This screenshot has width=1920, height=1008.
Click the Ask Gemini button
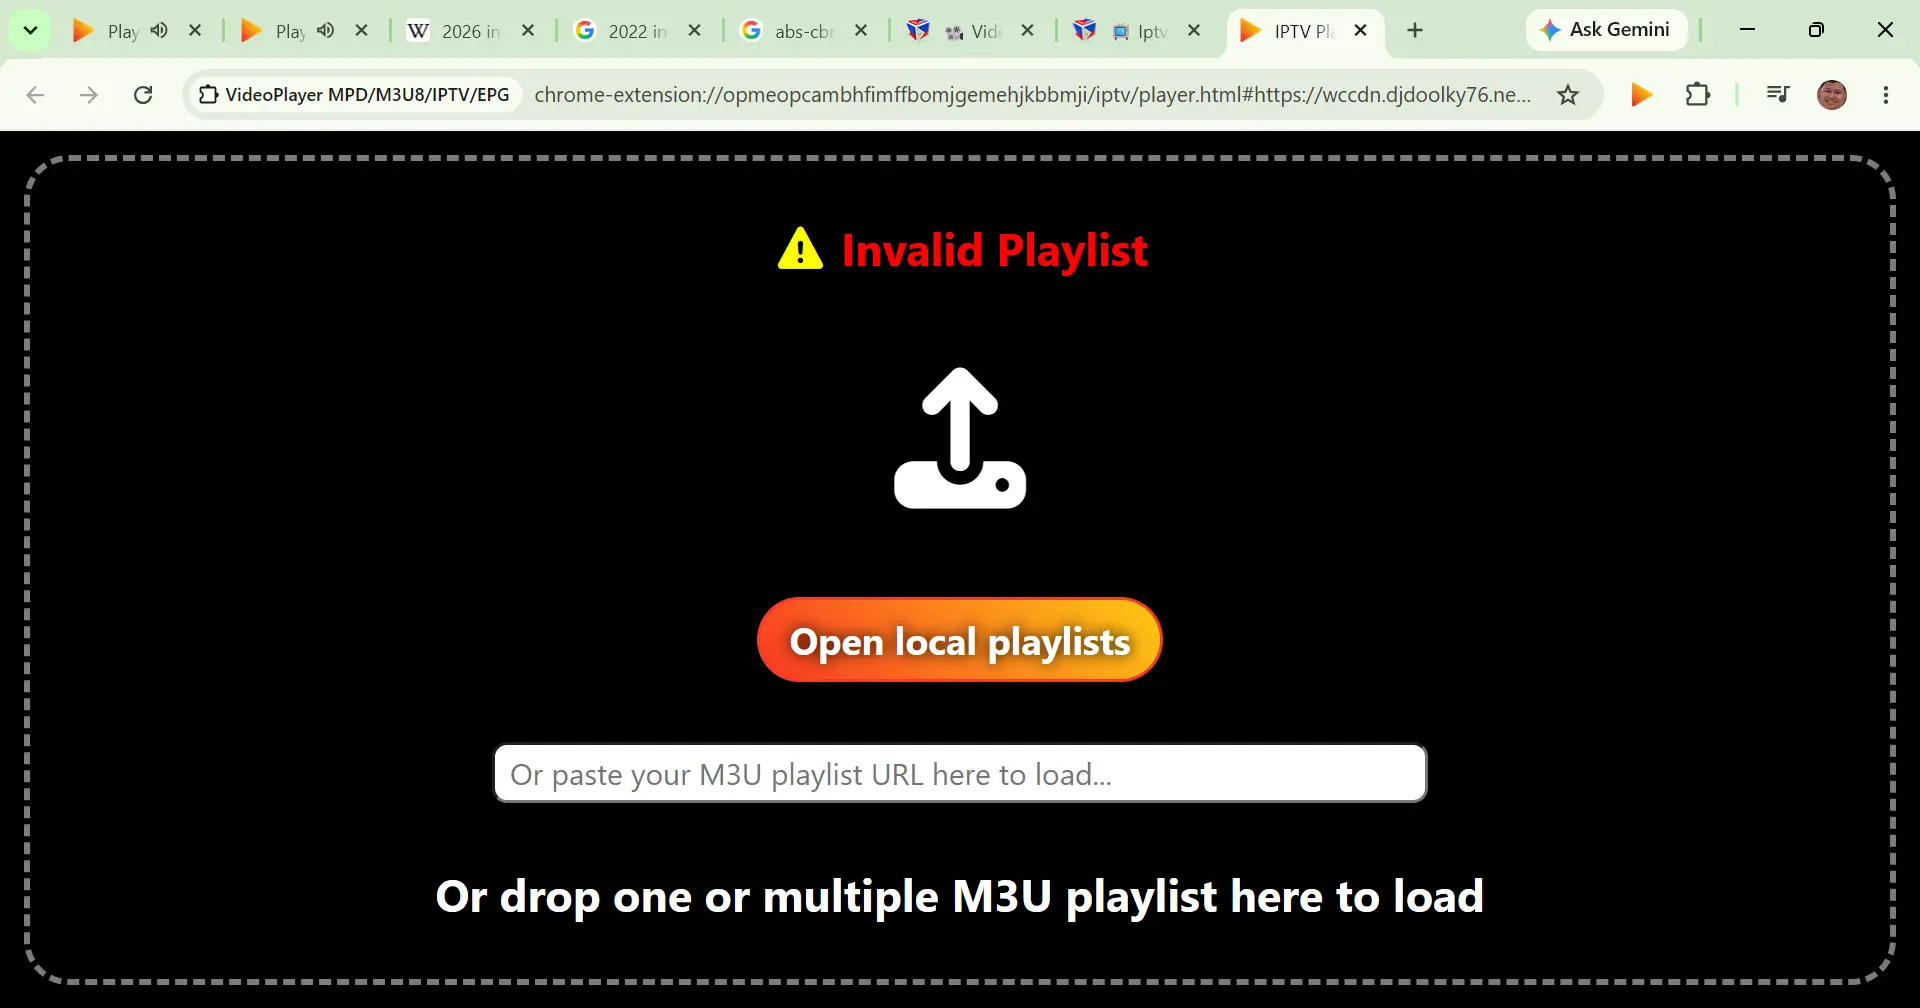pos(1606,30)
